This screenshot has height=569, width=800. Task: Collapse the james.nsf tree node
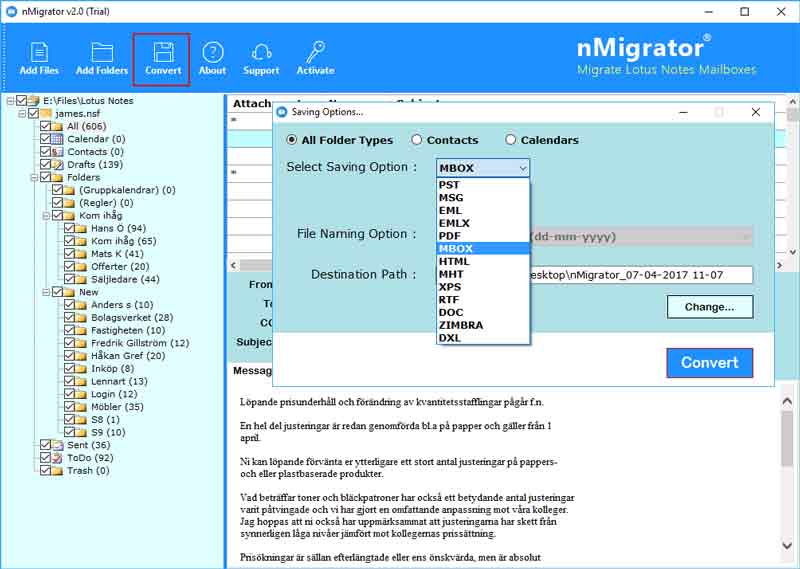coord(22,113)
